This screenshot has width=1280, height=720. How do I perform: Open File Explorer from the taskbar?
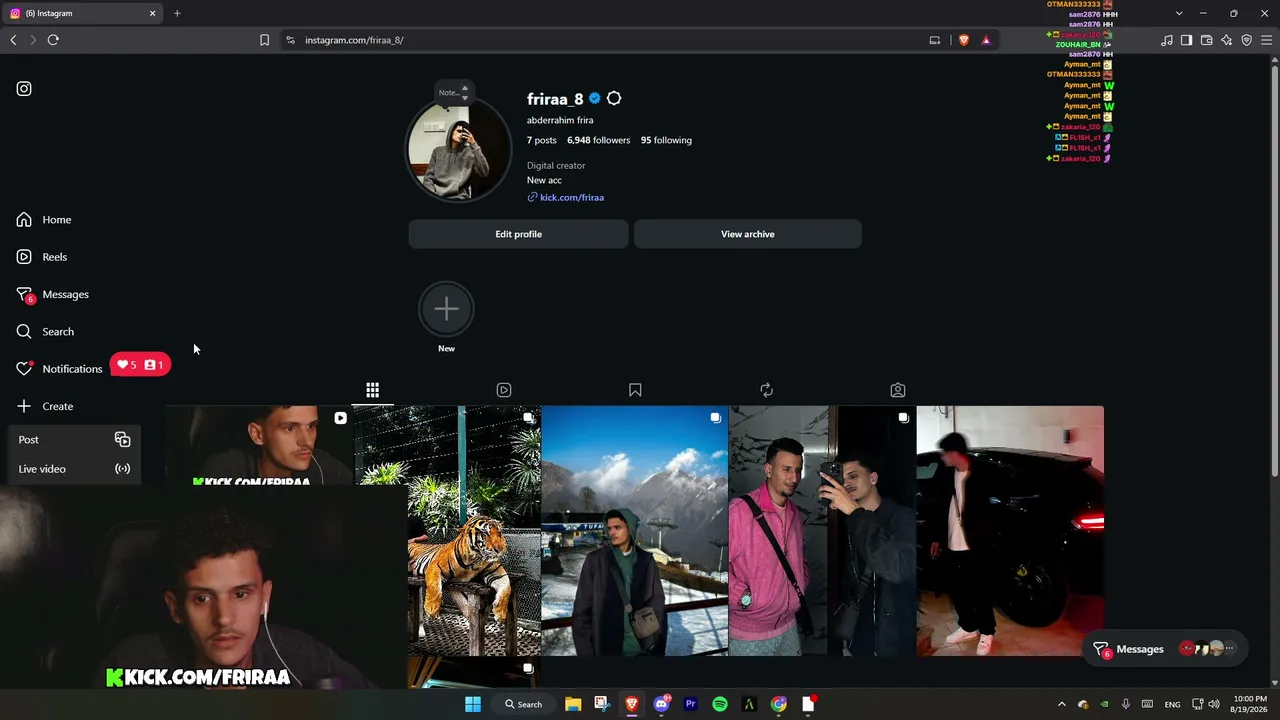click(x=573, y=704)
